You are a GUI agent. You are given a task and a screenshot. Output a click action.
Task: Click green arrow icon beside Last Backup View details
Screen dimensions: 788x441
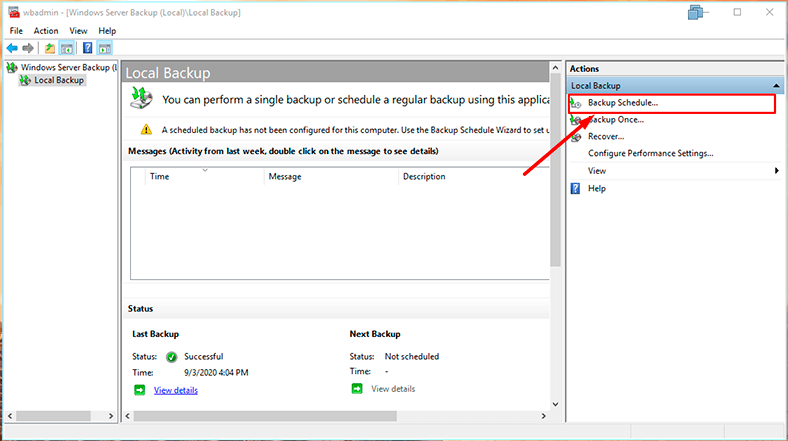[x=140, y=390]
